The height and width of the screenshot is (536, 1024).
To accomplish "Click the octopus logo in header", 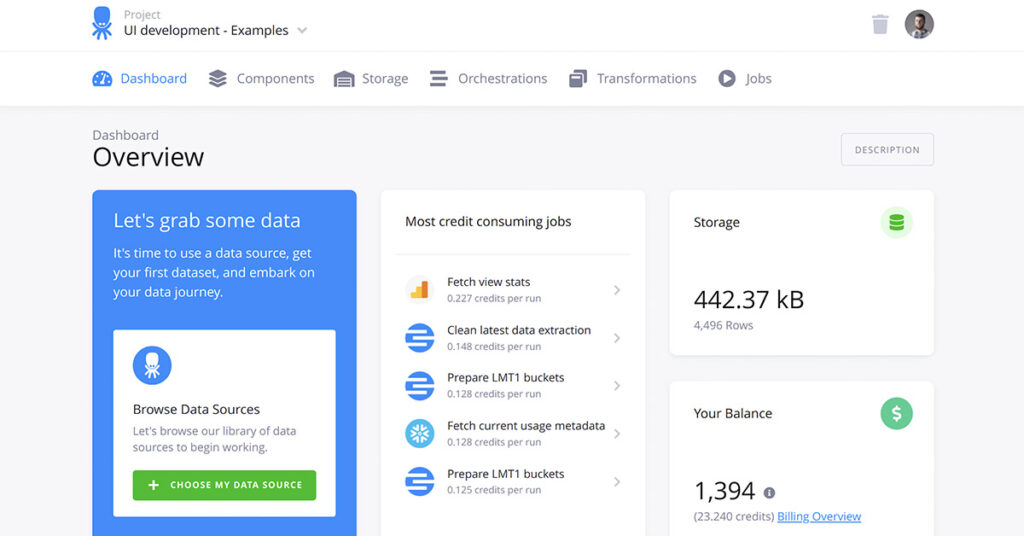I will (x=102, y=23).
